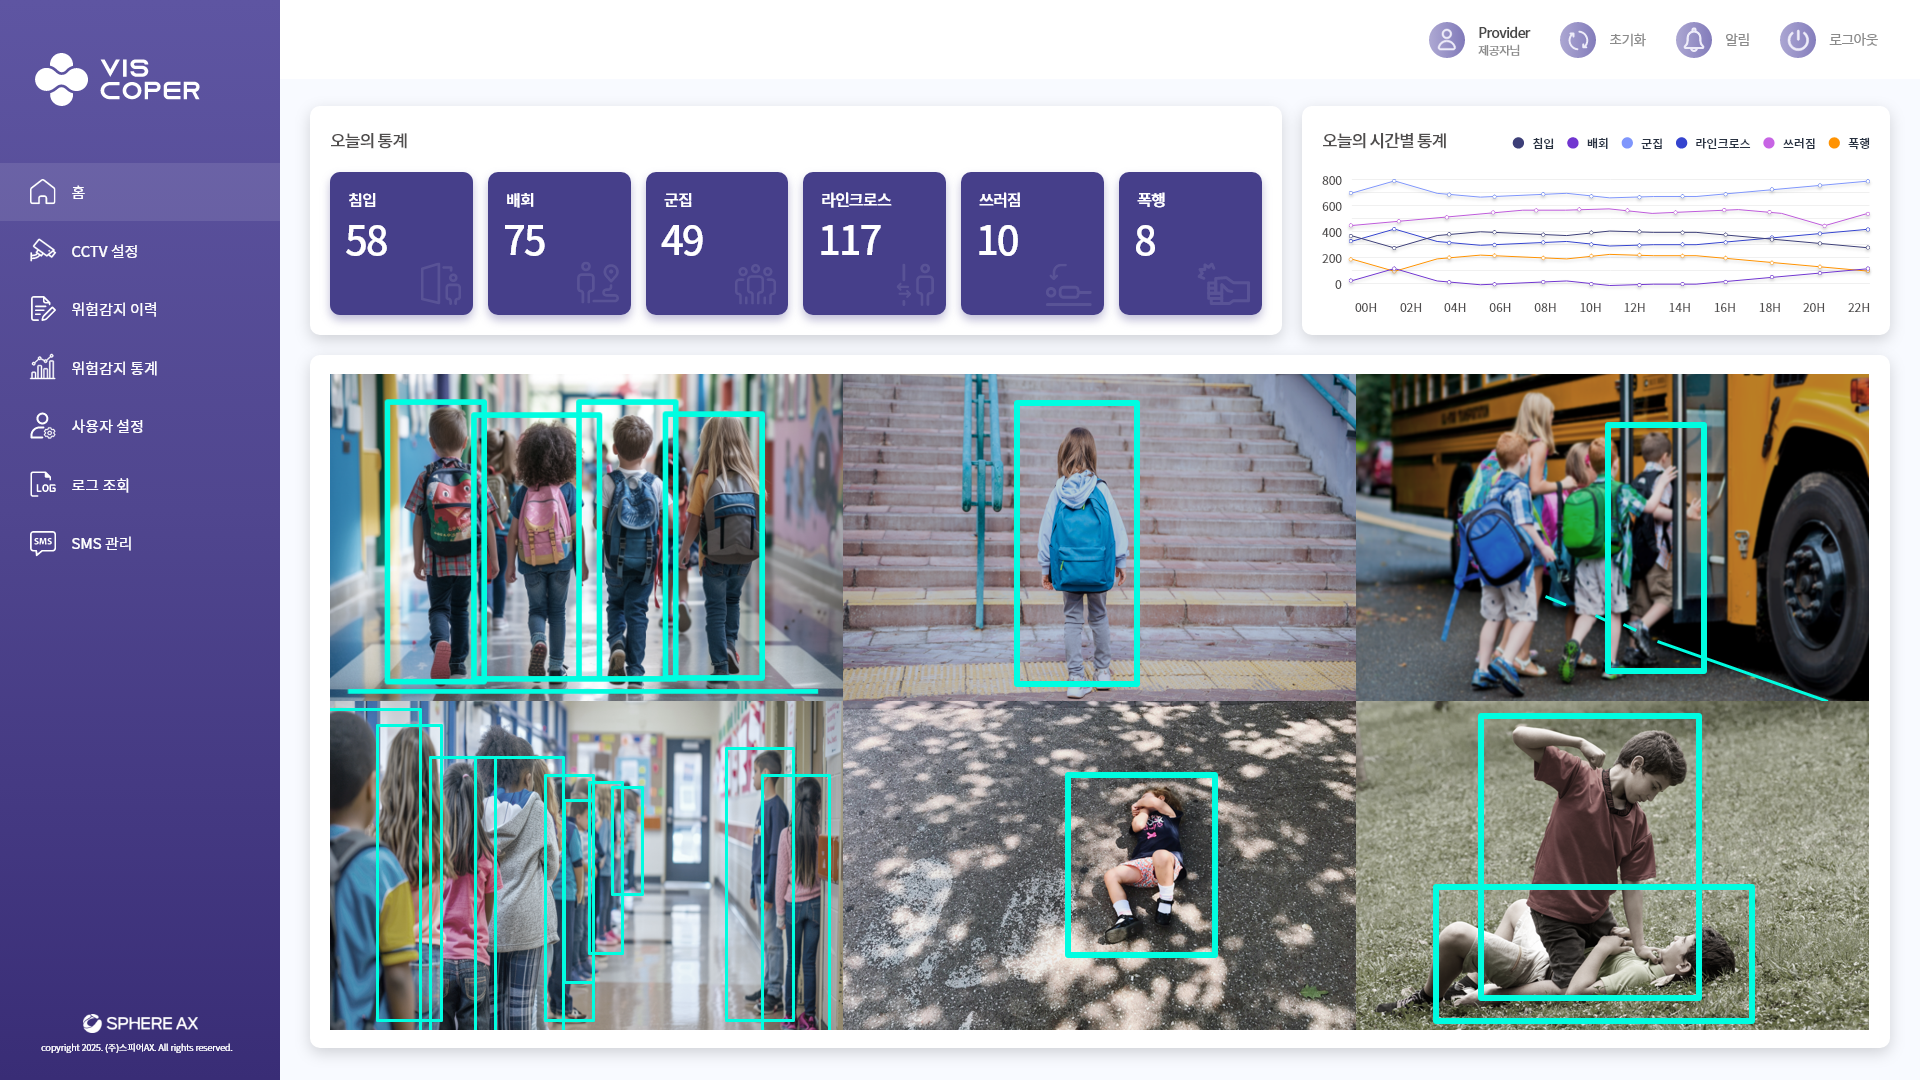
Task: Open the 위험감지 이력 menu
Action: coord(114,309)
